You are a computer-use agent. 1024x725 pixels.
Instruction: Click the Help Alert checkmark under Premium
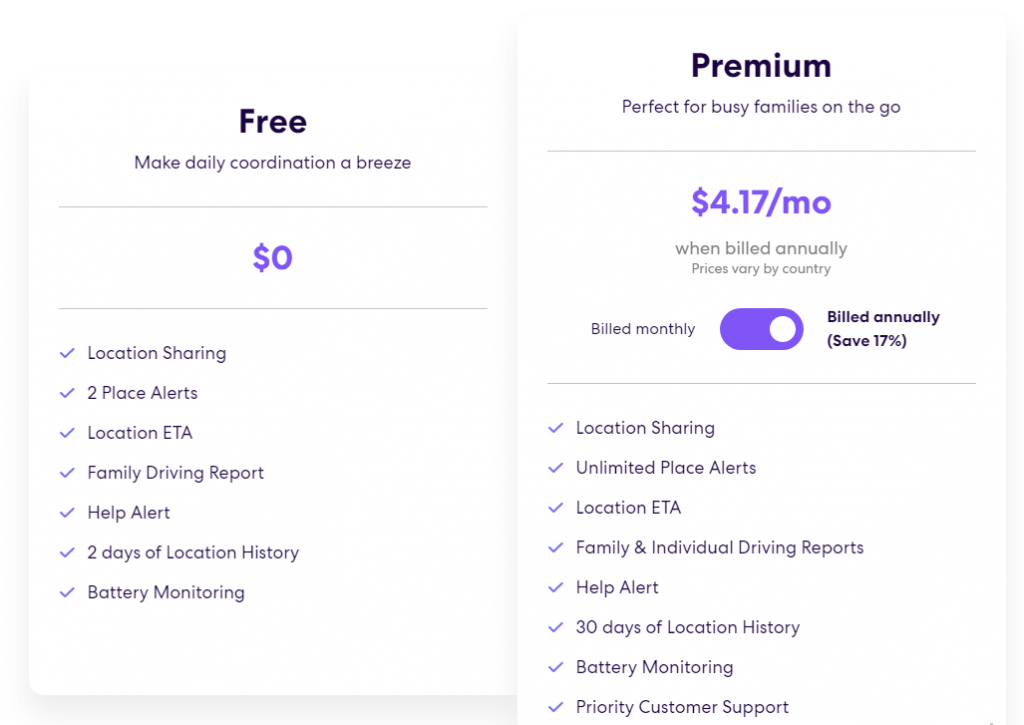tap(556, 588)
